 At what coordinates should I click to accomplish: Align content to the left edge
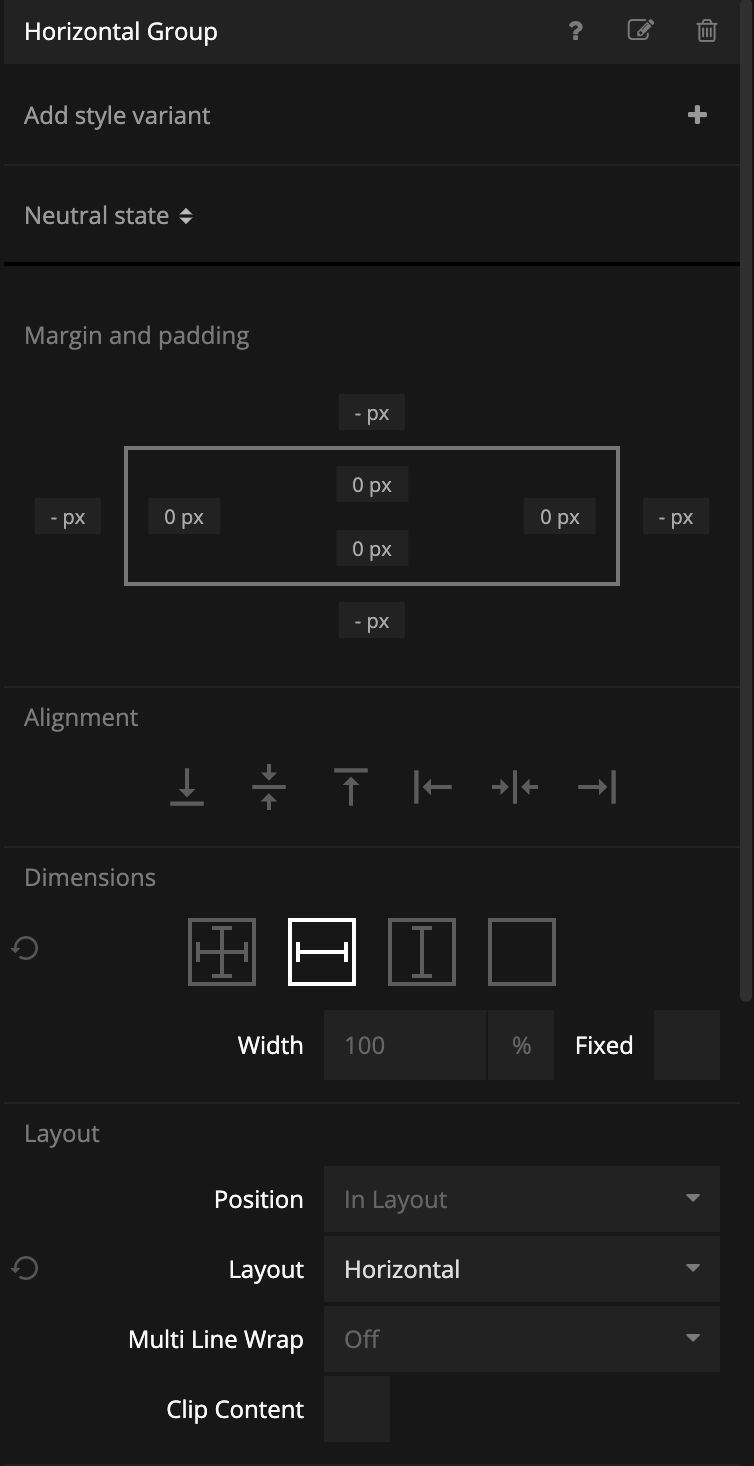433,787
